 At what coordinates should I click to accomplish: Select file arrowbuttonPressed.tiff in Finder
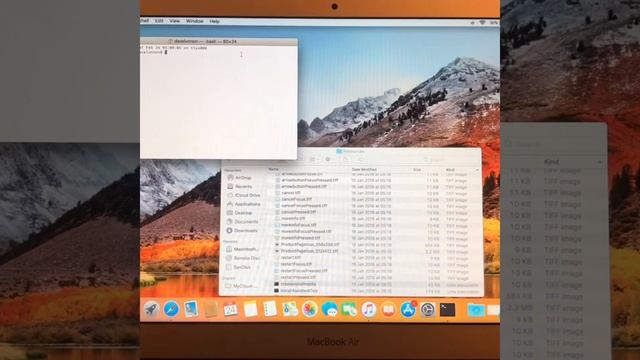click(304, 186)
